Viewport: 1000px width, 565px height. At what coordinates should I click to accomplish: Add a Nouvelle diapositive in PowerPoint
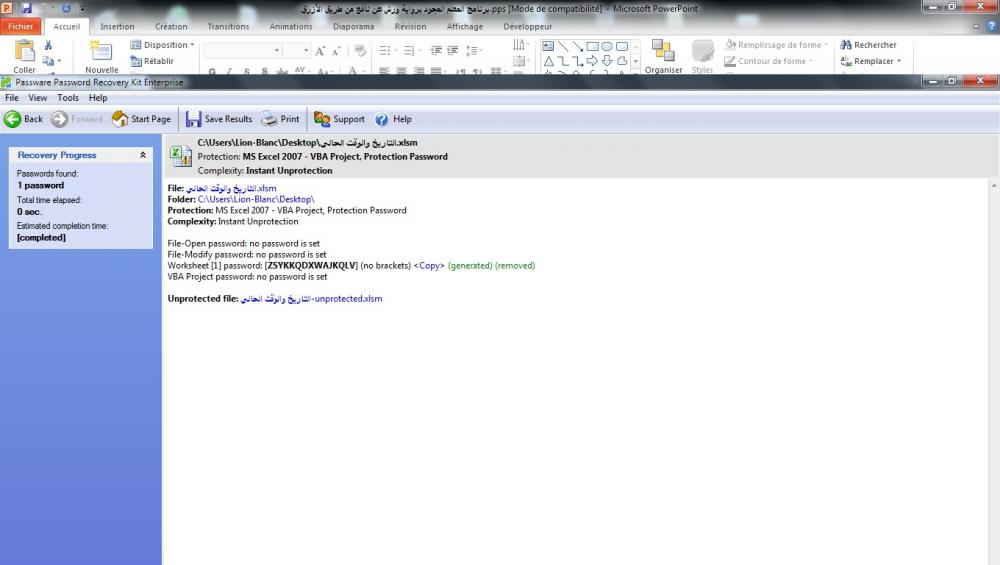point(101,51)
